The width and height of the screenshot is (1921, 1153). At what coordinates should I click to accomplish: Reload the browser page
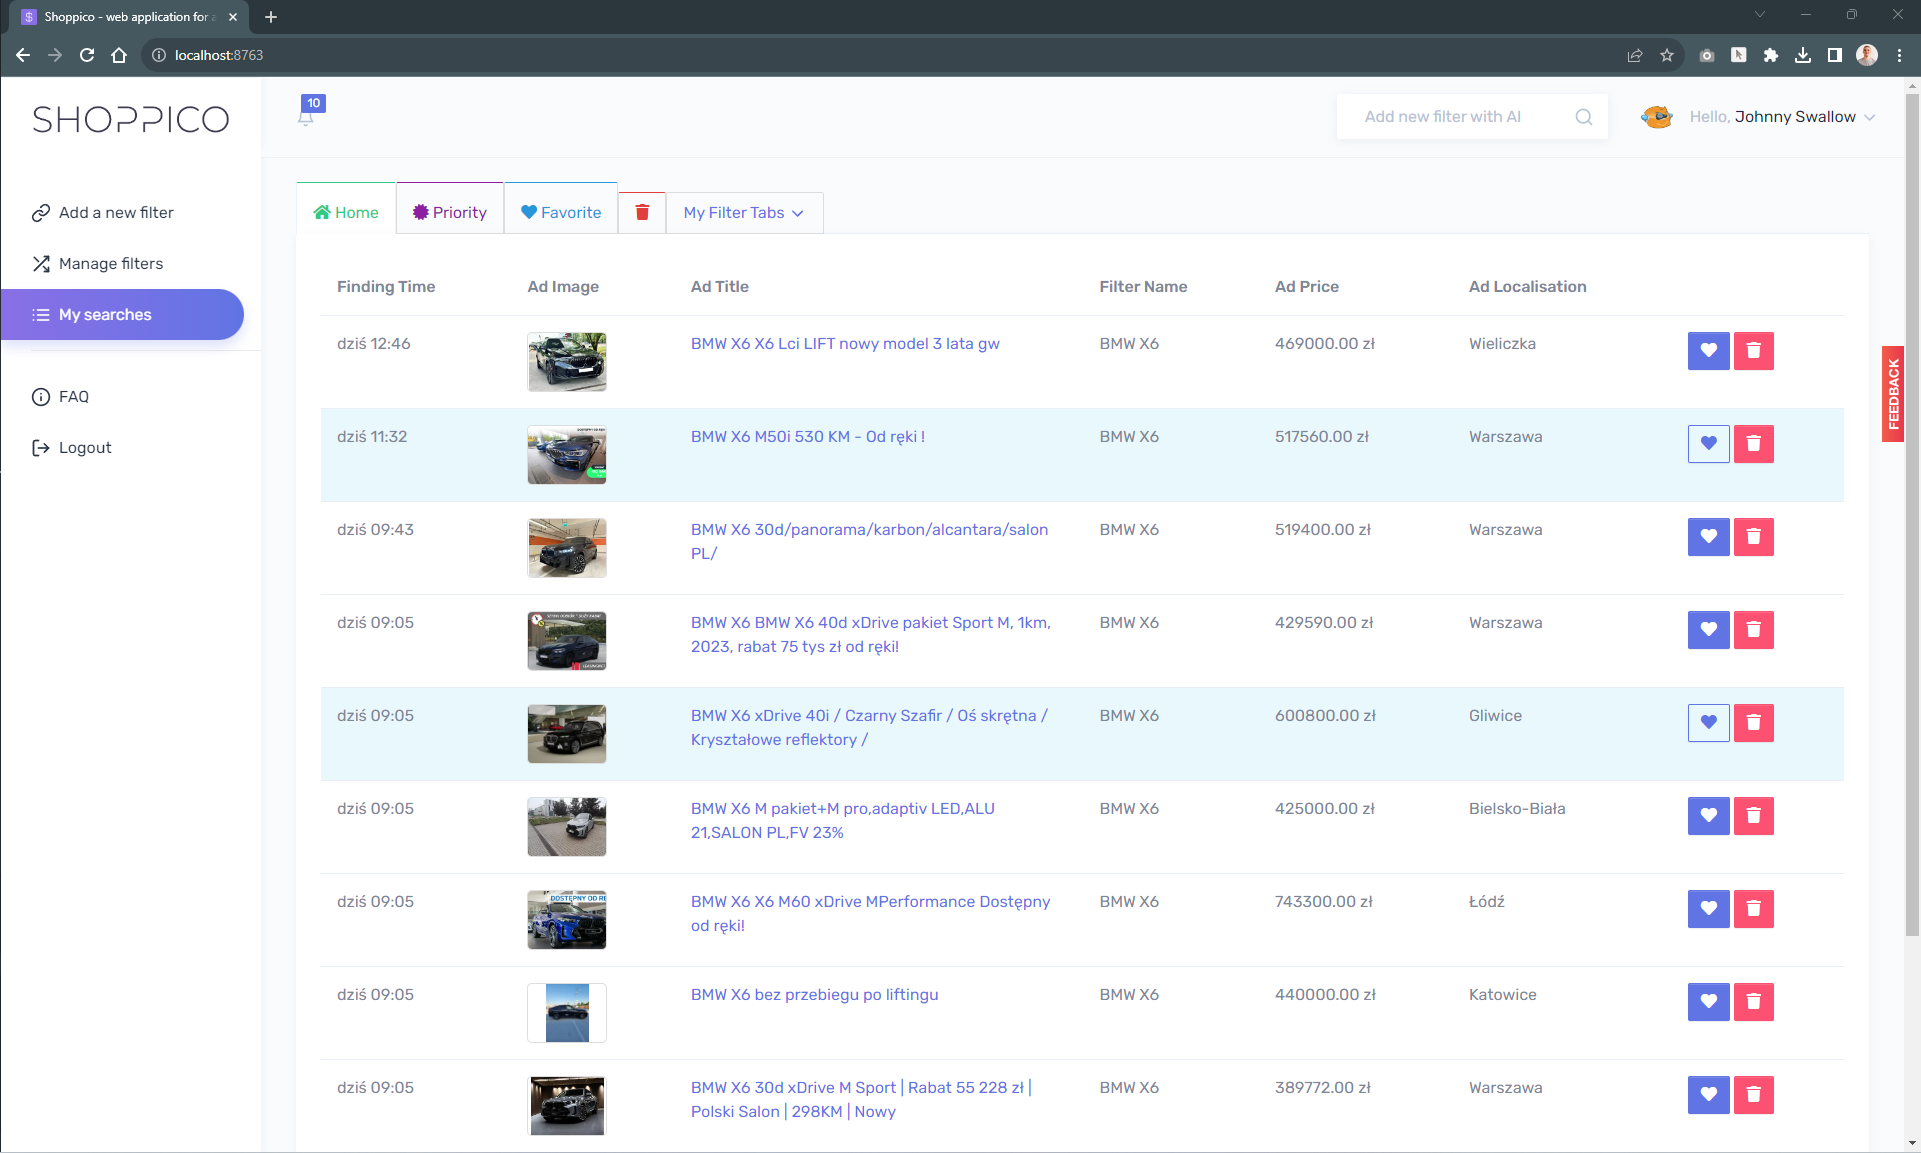click(87, 55)
